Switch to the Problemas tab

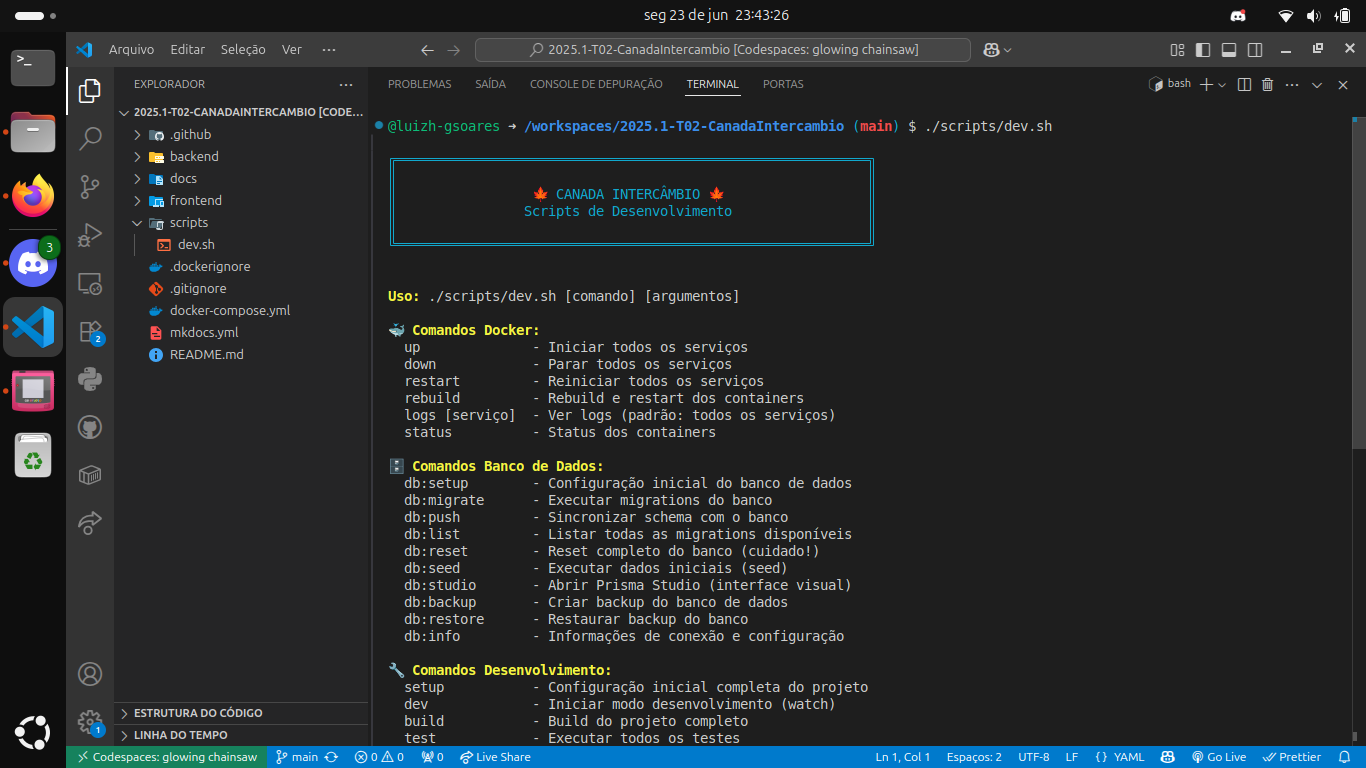(420, 85)
